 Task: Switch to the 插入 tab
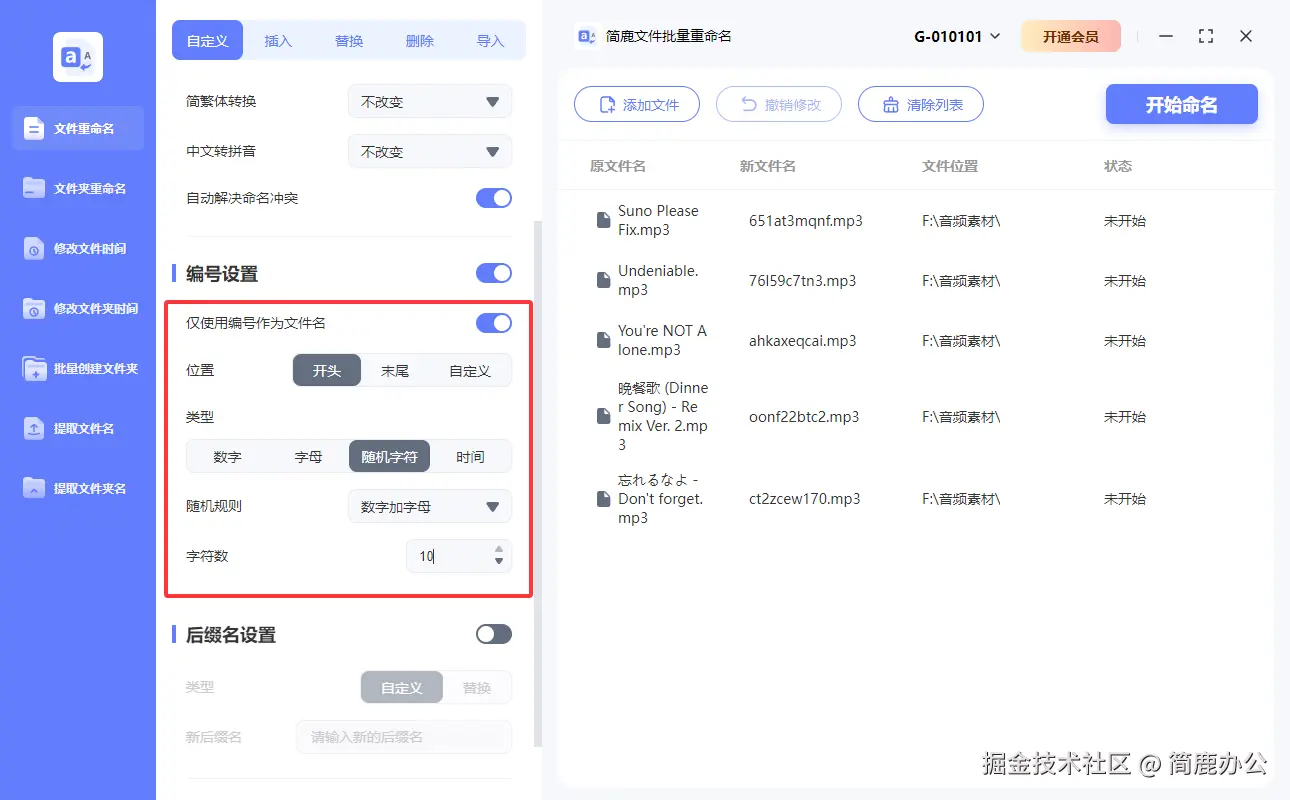pyautogui.click(x=278, y=41)
